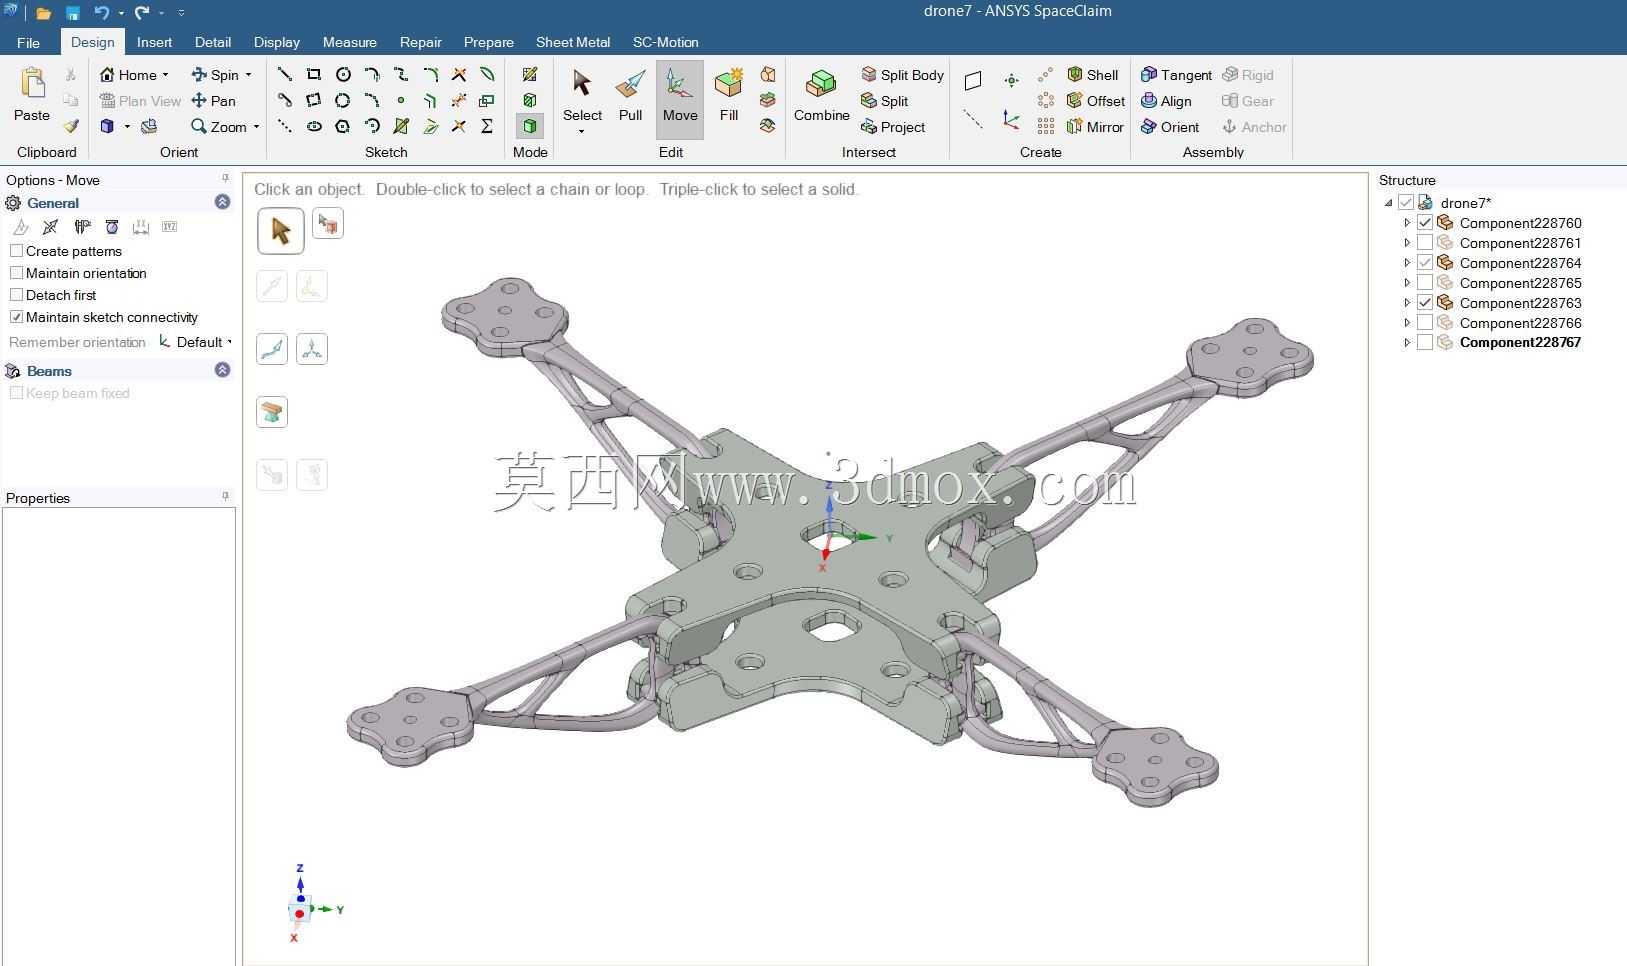The height and width of the screenshot is (966, 1627).
Task: Select Component228766 in the Structure tree
Action: coord(1520,323)
